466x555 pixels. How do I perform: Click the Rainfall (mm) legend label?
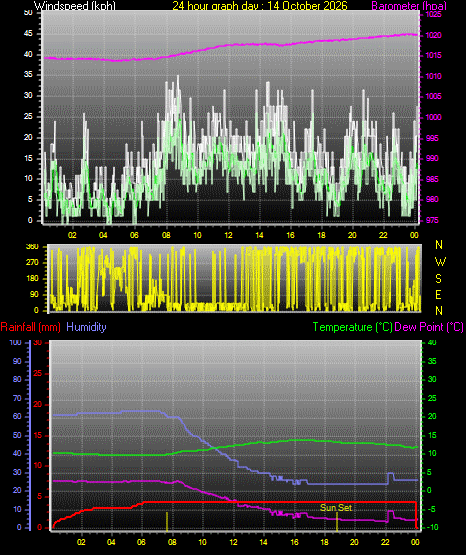click(x=30, y=327)
